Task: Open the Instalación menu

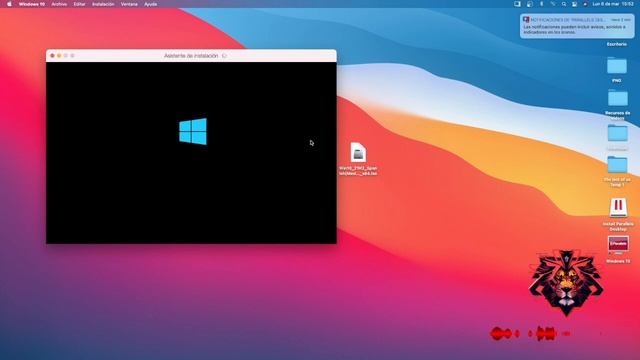Action: coord(103,4)
